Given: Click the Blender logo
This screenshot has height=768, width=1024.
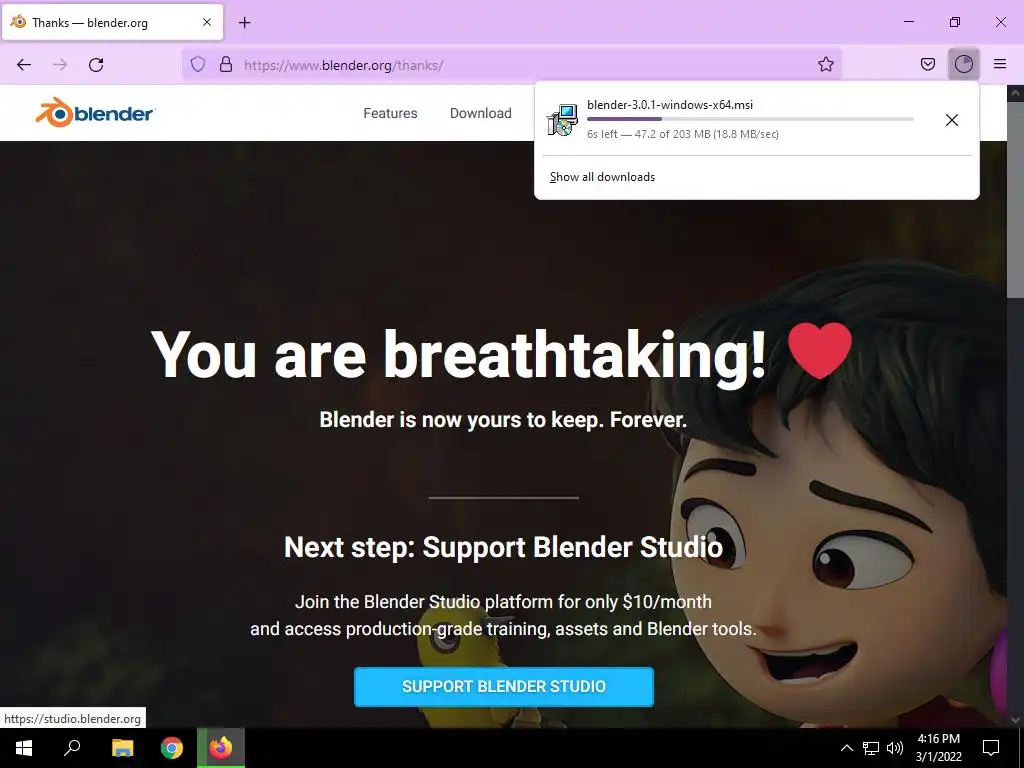Looking at the screenshot, I should pyautogui.click(x=95, y=113).
